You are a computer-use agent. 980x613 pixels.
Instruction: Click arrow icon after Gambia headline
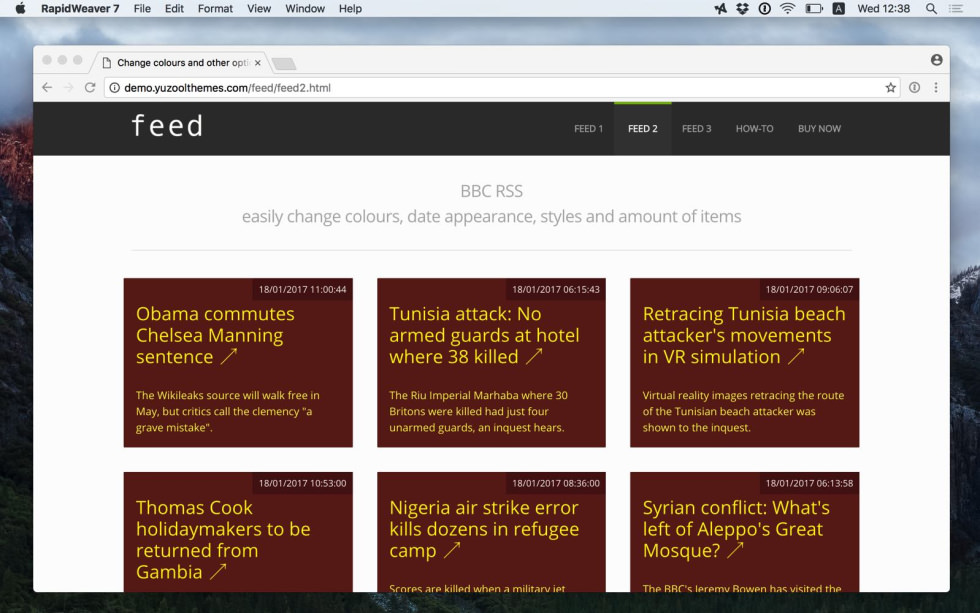tap(218, 571)
